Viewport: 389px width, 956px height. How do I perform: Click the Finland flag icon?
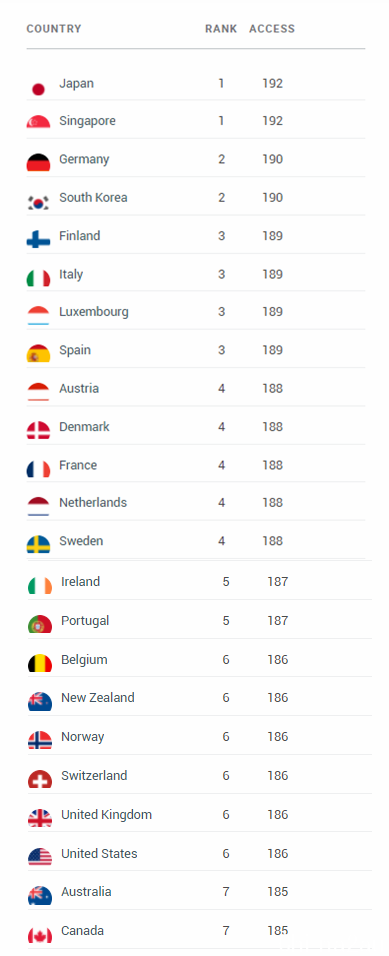pyautogui.click(x=38, y=239)
